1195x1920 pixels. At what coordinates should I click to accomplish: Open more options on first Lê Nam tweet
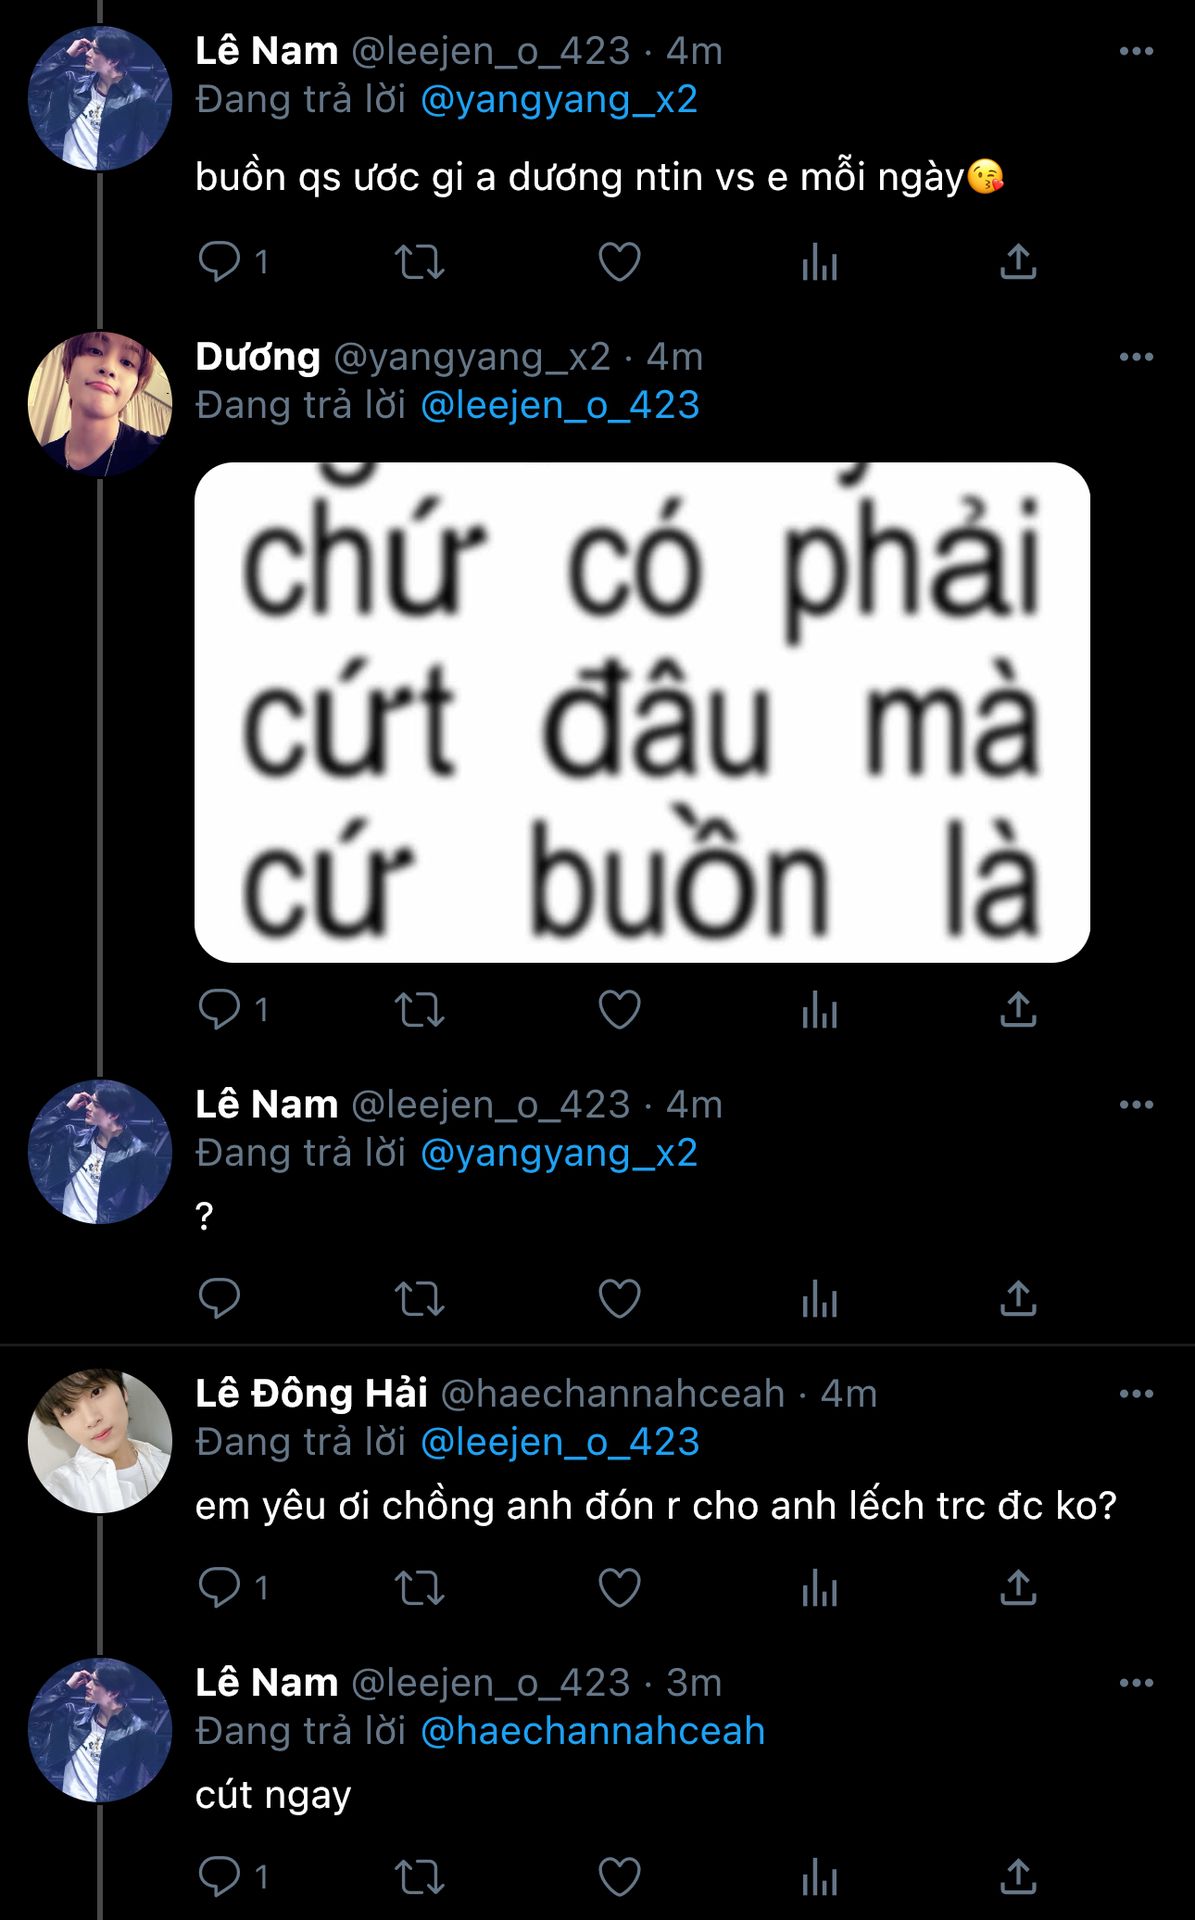pyautogui.click(x=1136, y=51)
